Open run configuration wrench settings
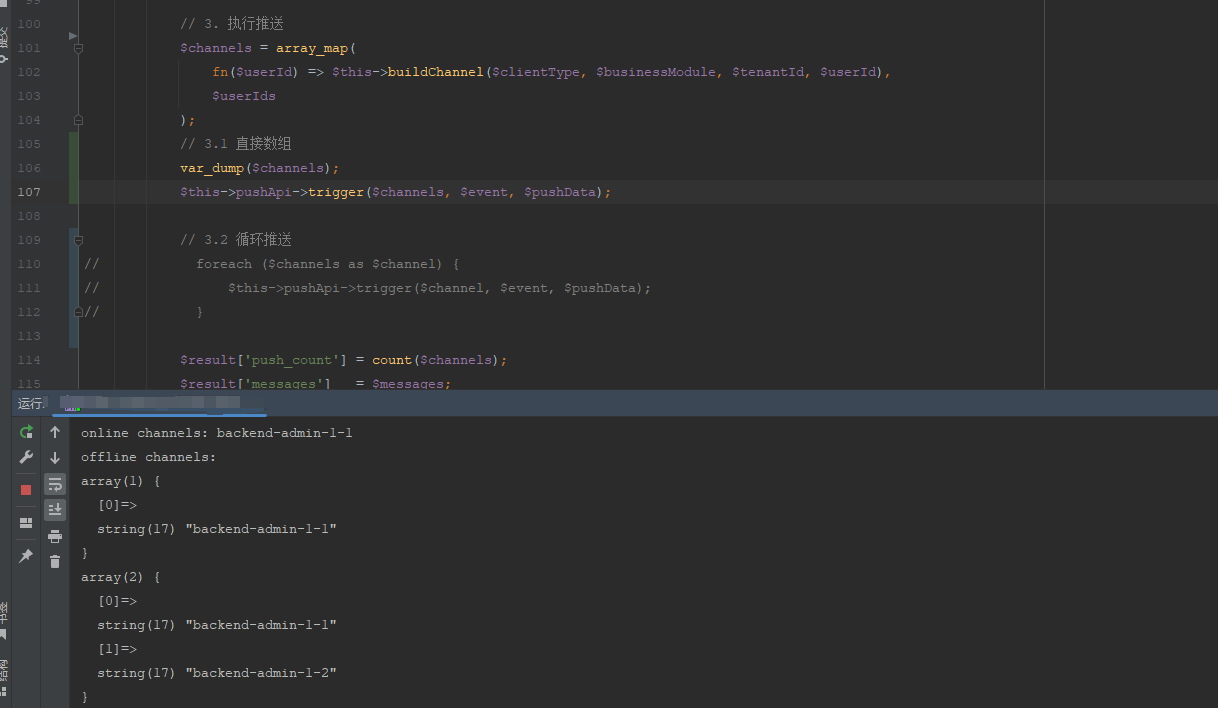This screenshot has width=1218, height=708. click(x=26, y=457)
